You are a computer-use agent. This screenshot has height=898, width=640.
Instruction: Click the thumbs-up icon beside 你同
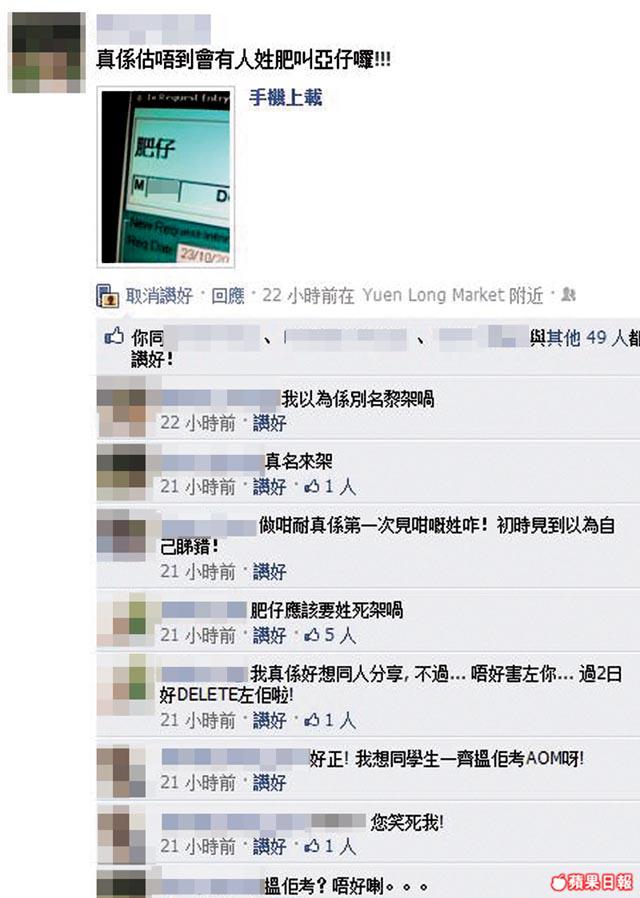pos(114,336)
